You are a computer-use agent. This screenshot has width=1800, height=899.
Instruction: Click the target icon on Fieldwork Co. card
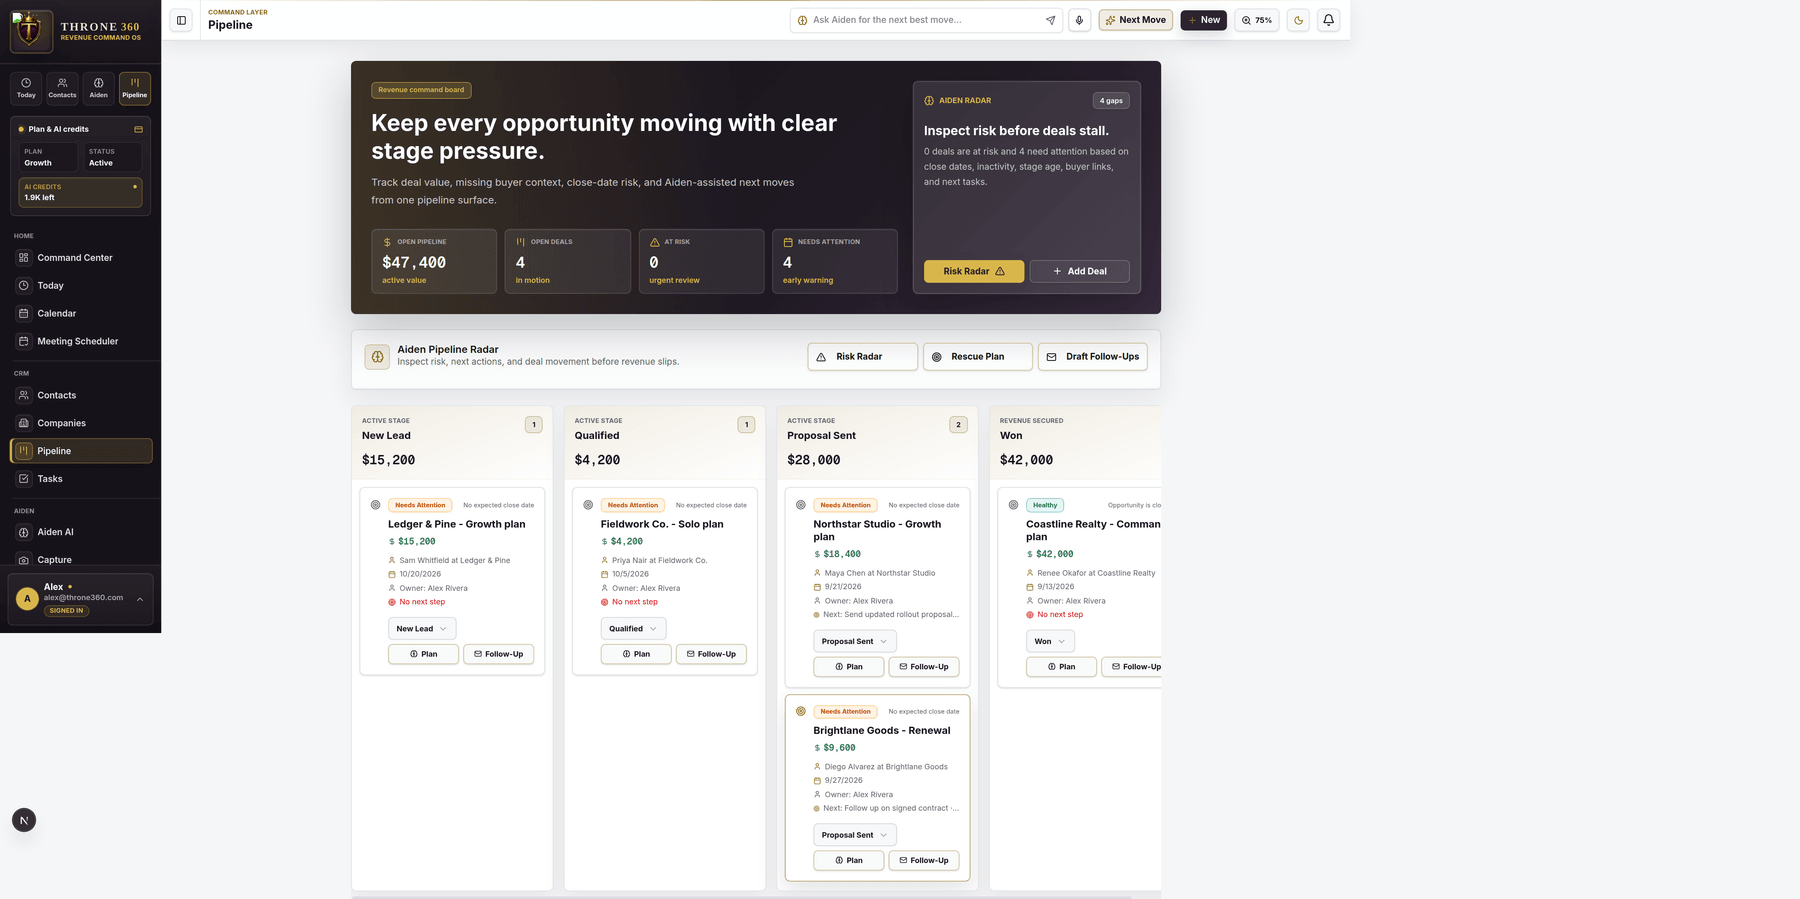(588, 505)
